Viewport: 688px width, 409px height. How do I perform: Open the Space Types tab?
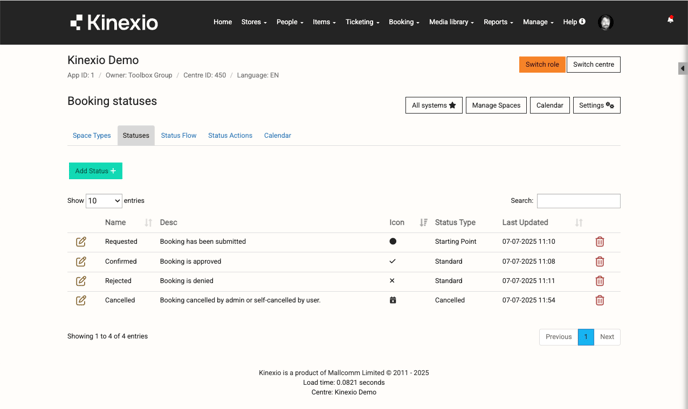point(92,135)
